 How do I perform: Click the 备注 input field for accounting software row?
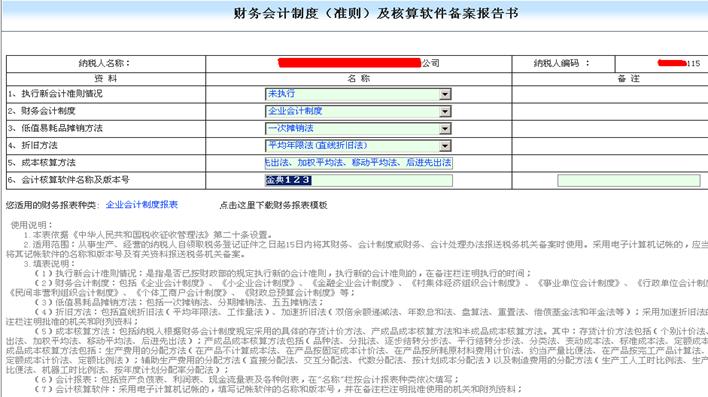629,181
